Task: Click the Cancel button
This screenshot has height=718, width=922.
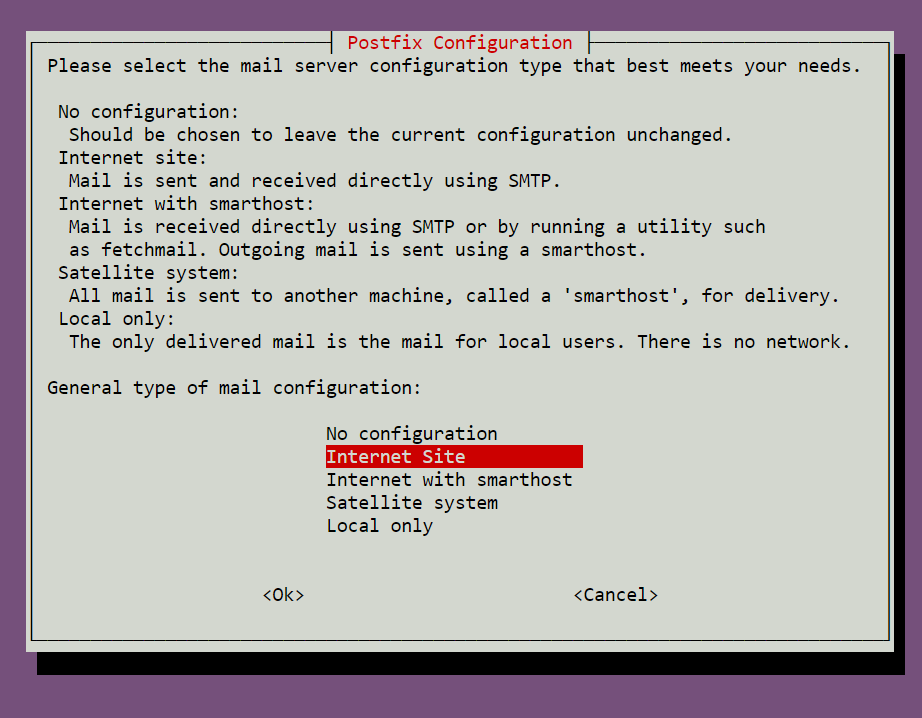Action: pos(616,595)
